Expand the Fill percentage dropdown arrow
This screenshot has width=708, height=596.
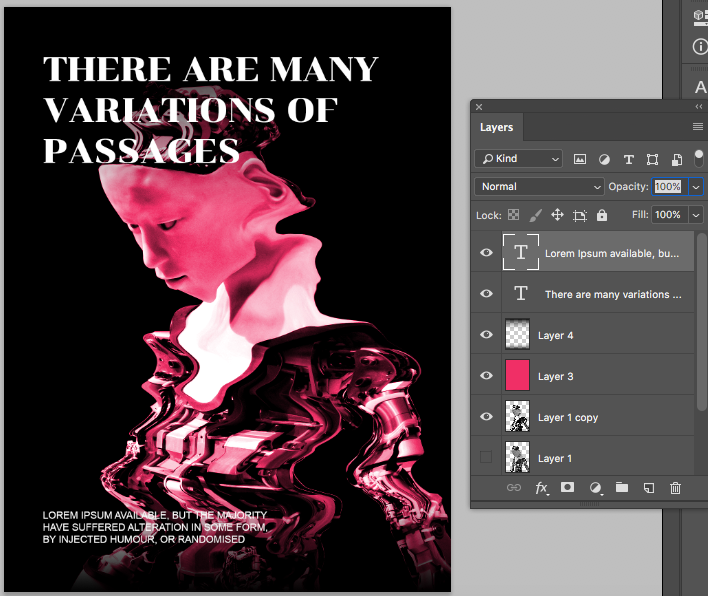(696, 215)
